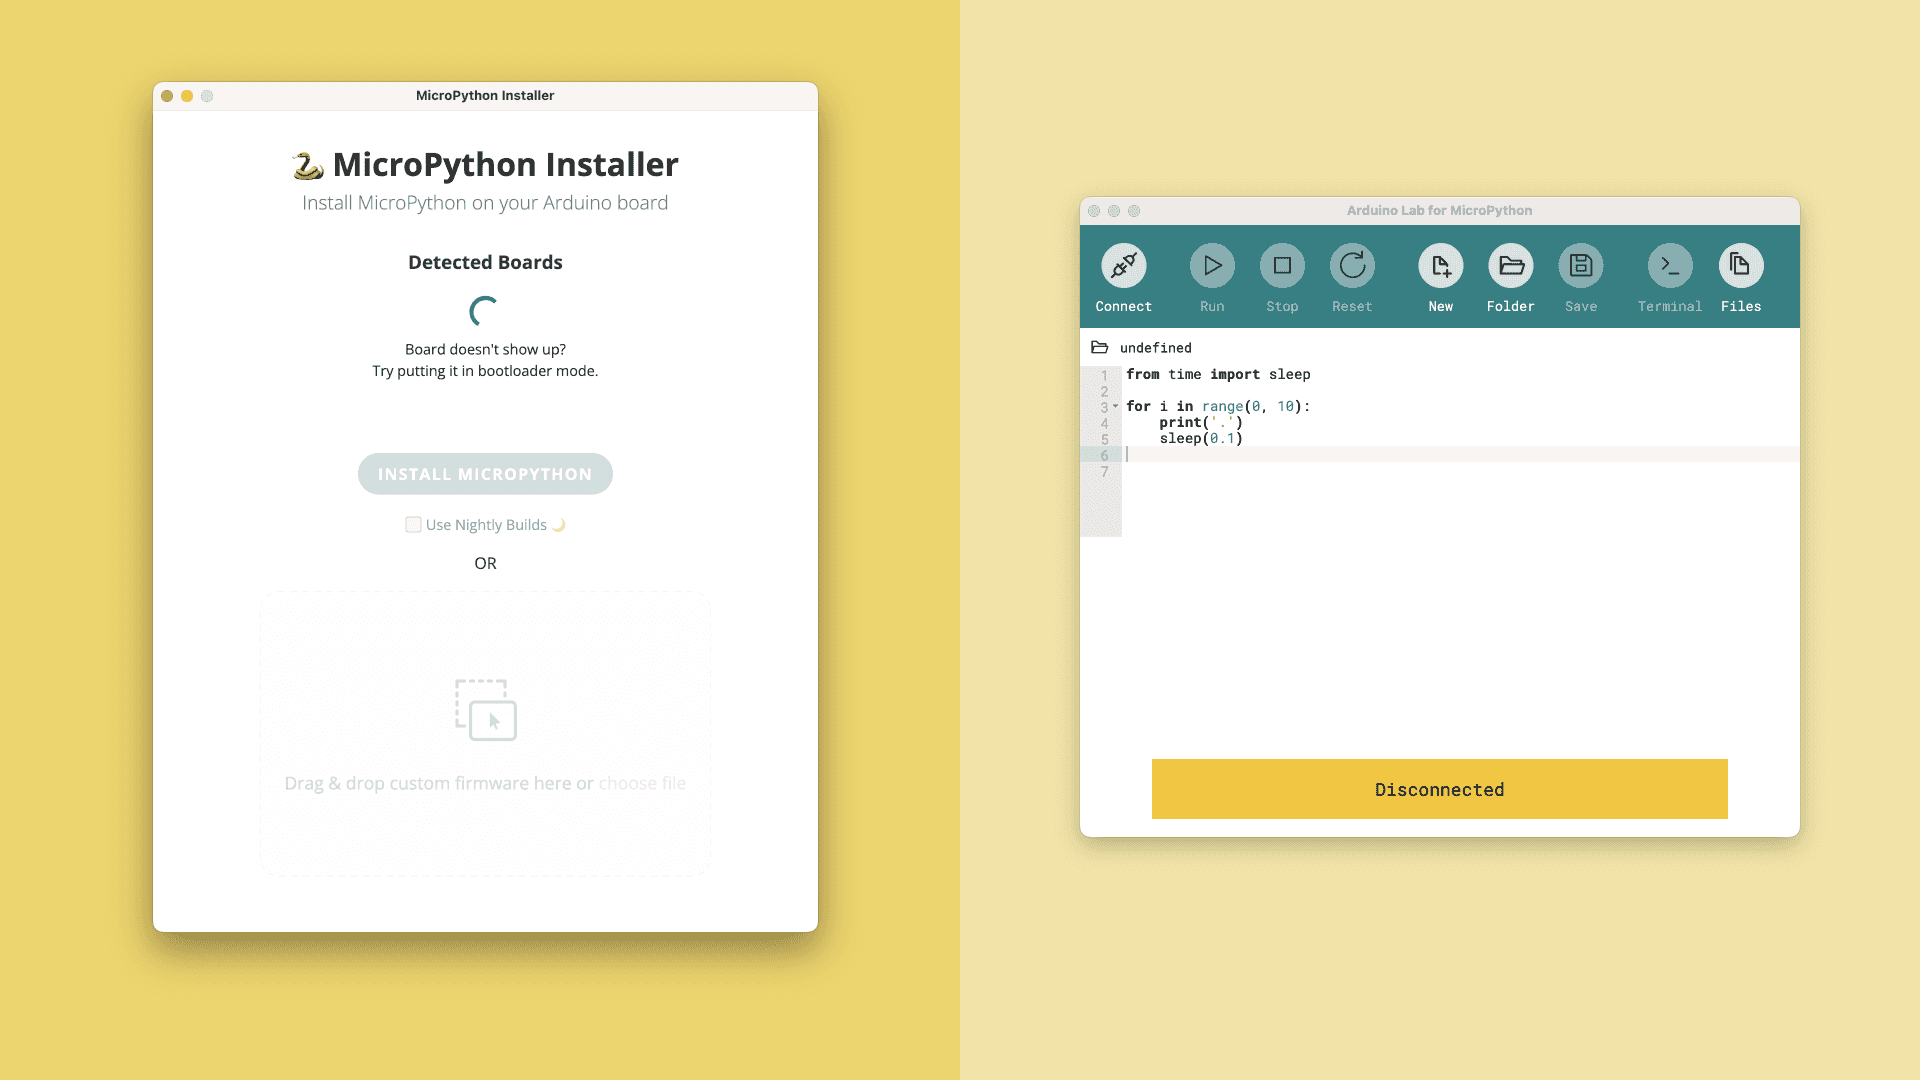Save the file with the Save icon
Image resolution: width=1920 pixels, height=1080 pixels.
[x=1581, y=265]
